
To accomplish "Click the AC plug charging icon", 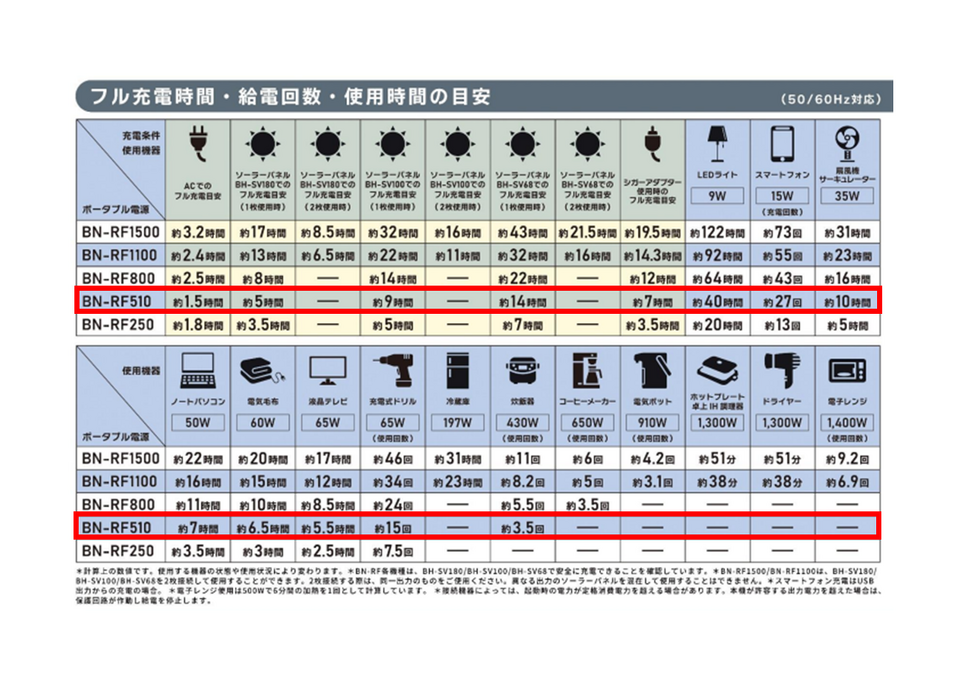I will pyautogui.click(x=198, y=147).
